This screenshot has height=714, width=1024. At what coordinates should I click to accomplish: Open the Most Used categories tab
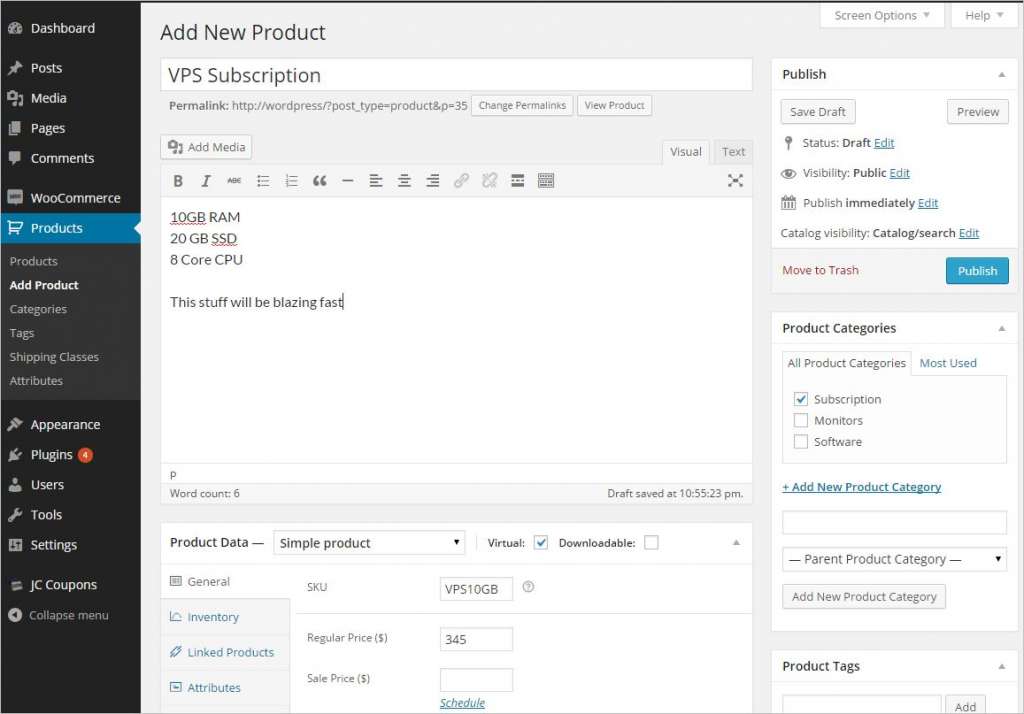point(947,363)
